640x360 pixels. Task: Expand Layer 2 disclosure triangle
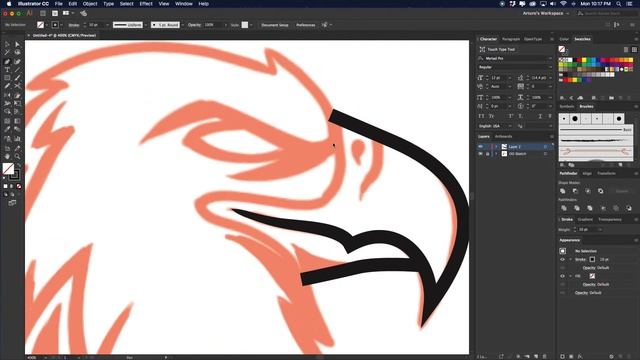(496, 147)
